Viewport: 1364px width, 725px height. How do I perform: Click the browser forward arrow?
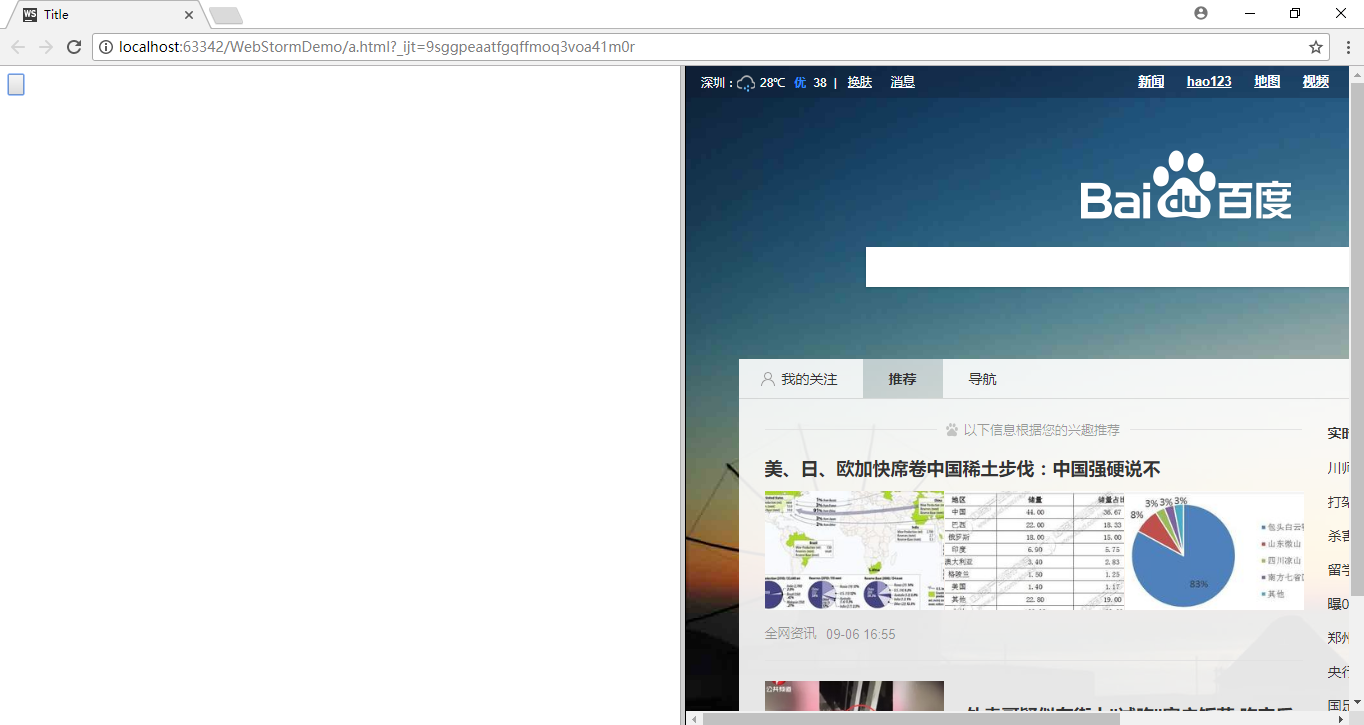46,47
